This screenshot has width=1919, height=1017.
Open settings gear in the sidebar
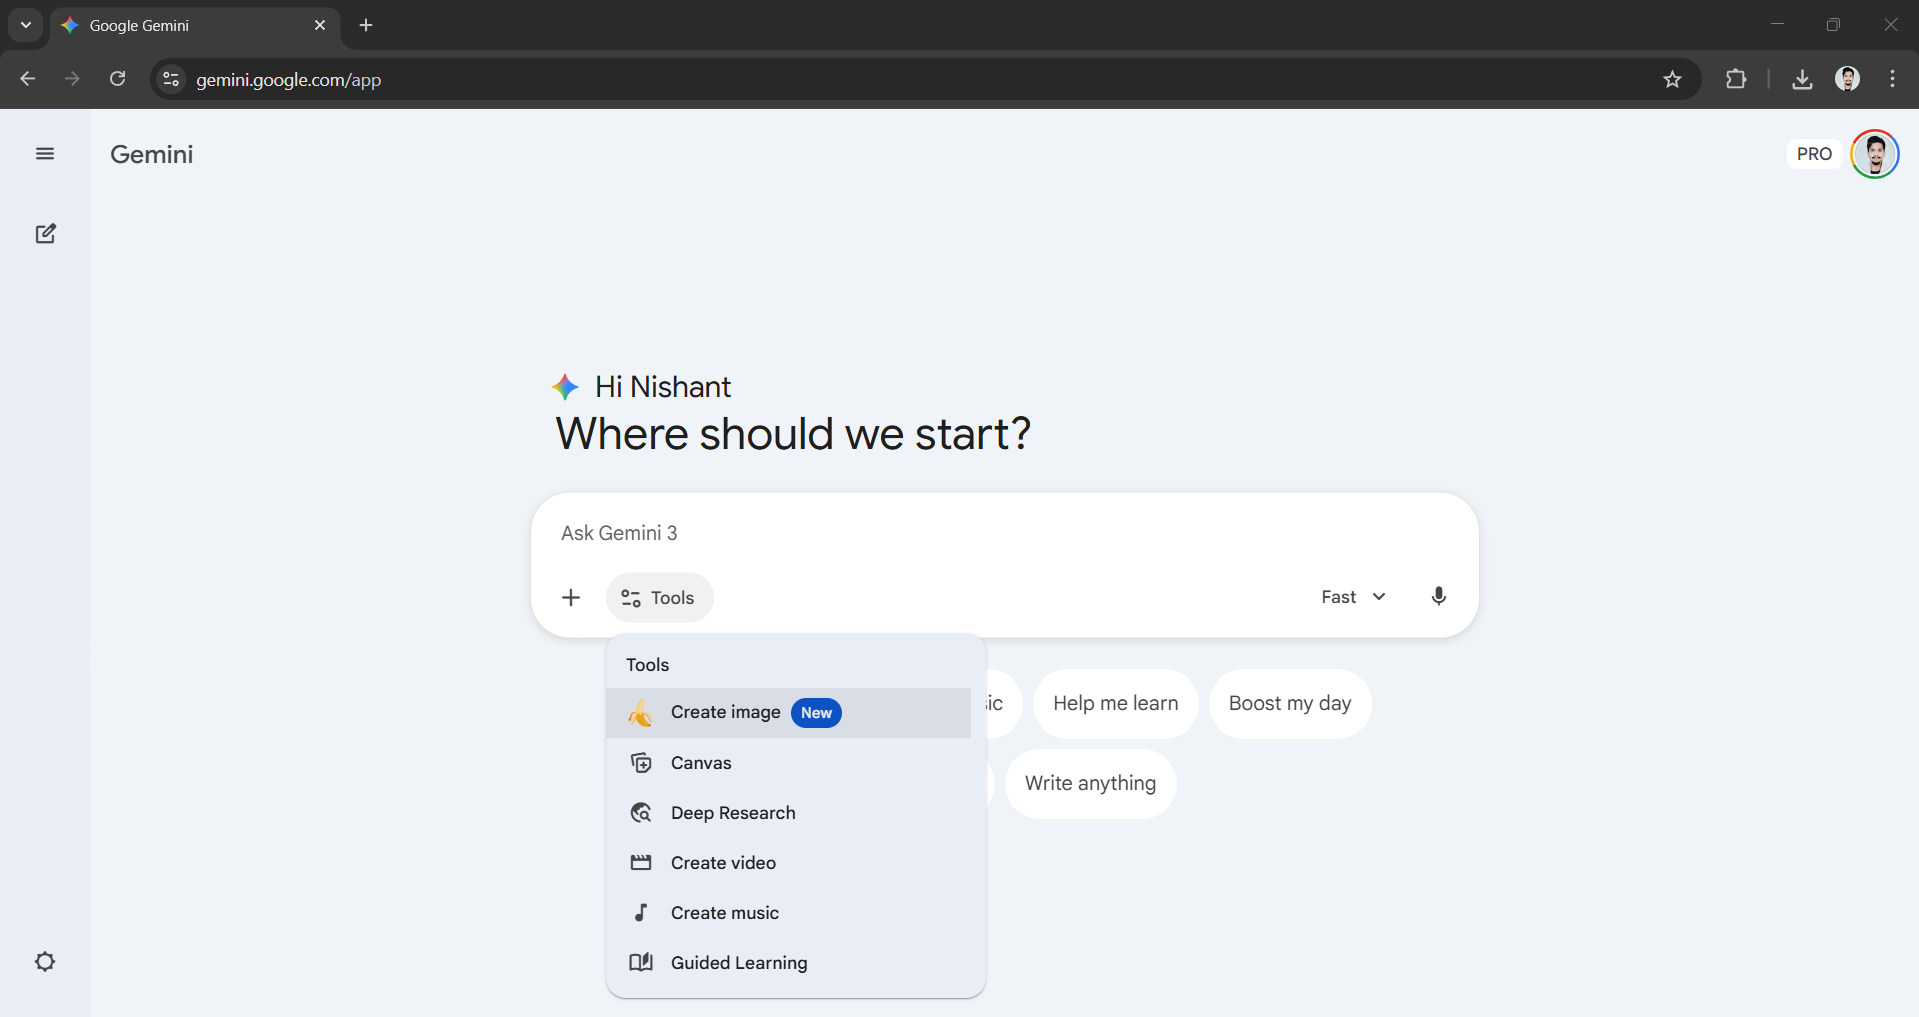pos(45,962)
